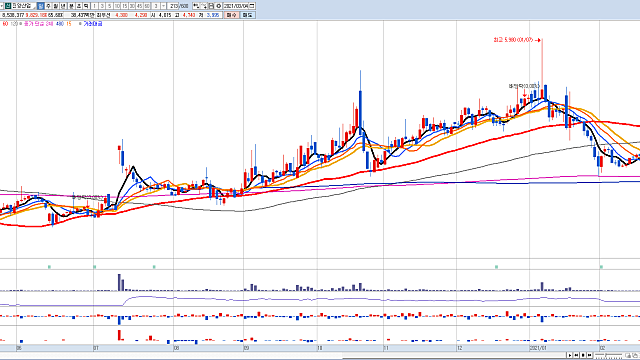Click the 480 moving average label

tap(60, 24)
